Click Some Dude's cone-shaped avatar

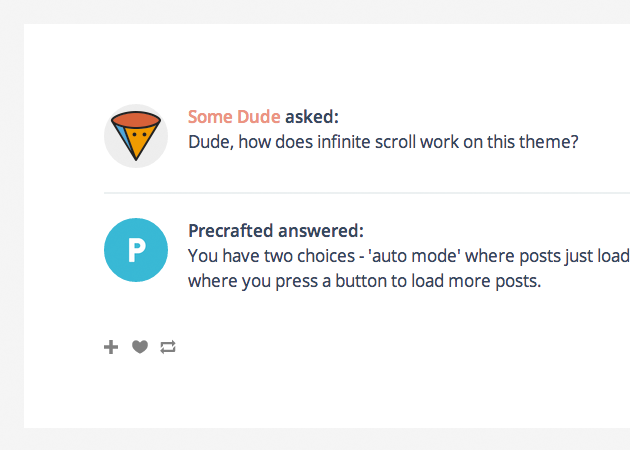tap(136, 136)
